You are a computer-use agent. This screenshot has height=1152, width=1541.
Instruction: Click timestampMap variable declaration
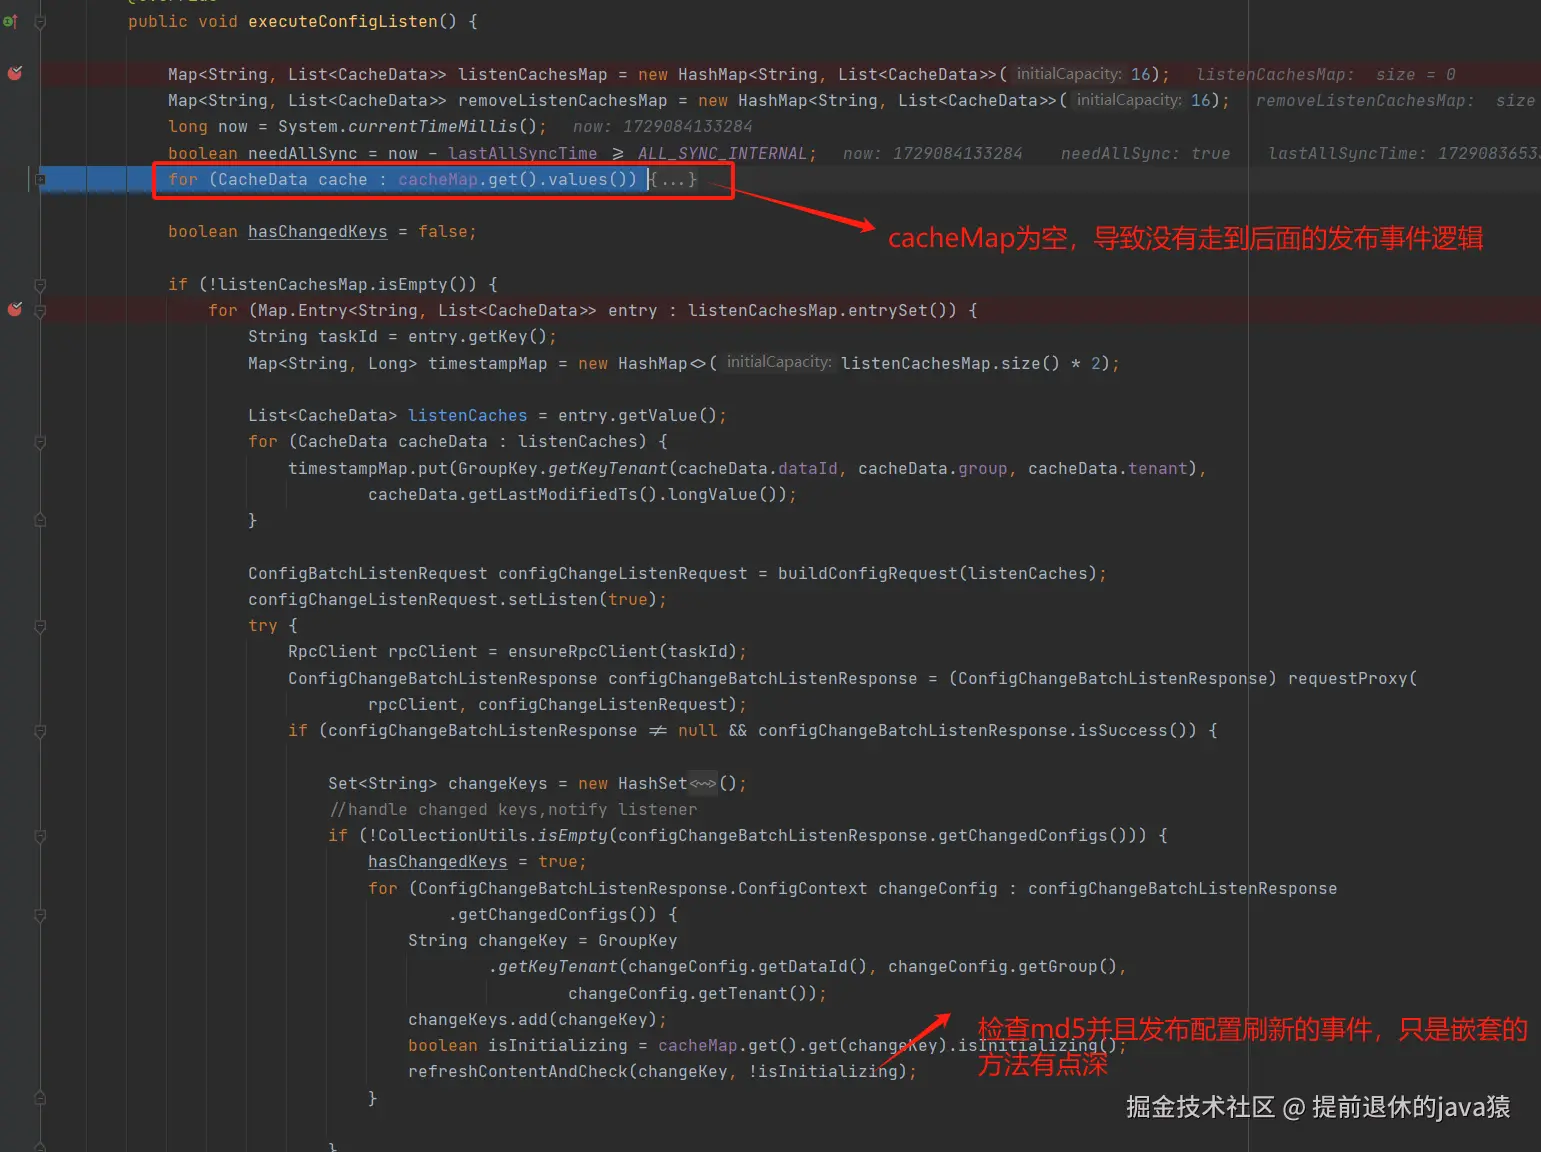coord(487,363)
